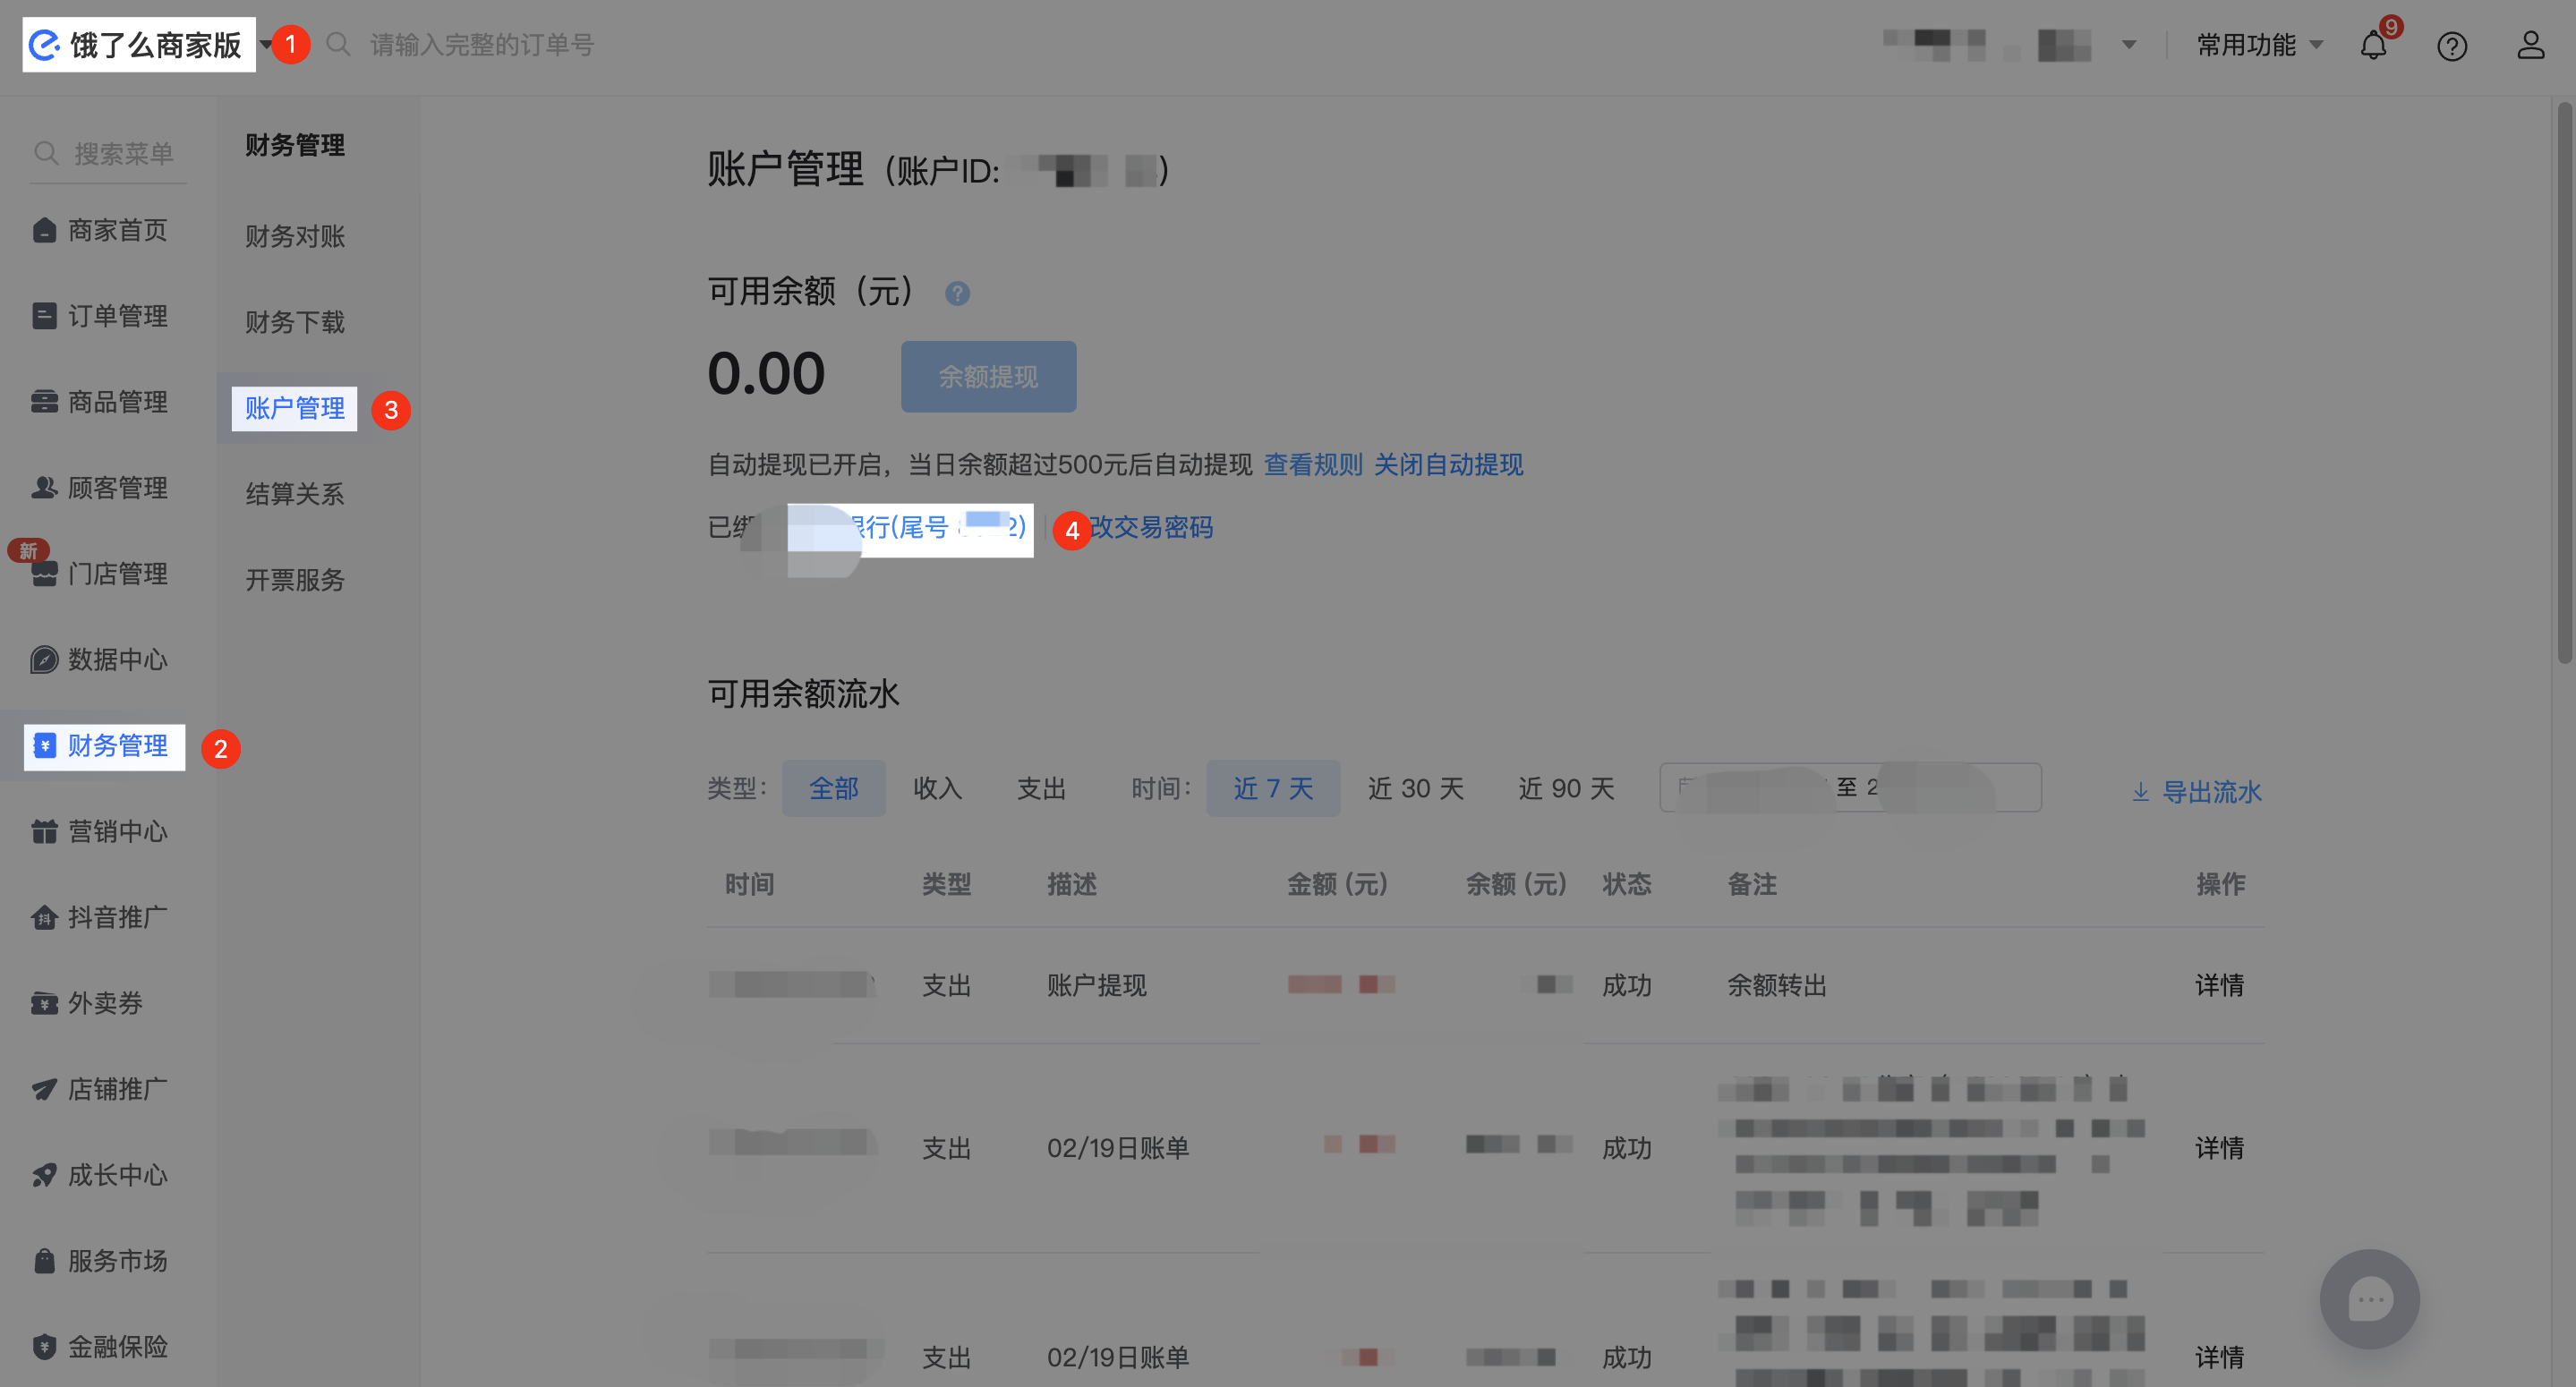Viewport: 2576px width, 1387px height.
Task: Open the 财务对账 submenu item
Action: [295, 237]
